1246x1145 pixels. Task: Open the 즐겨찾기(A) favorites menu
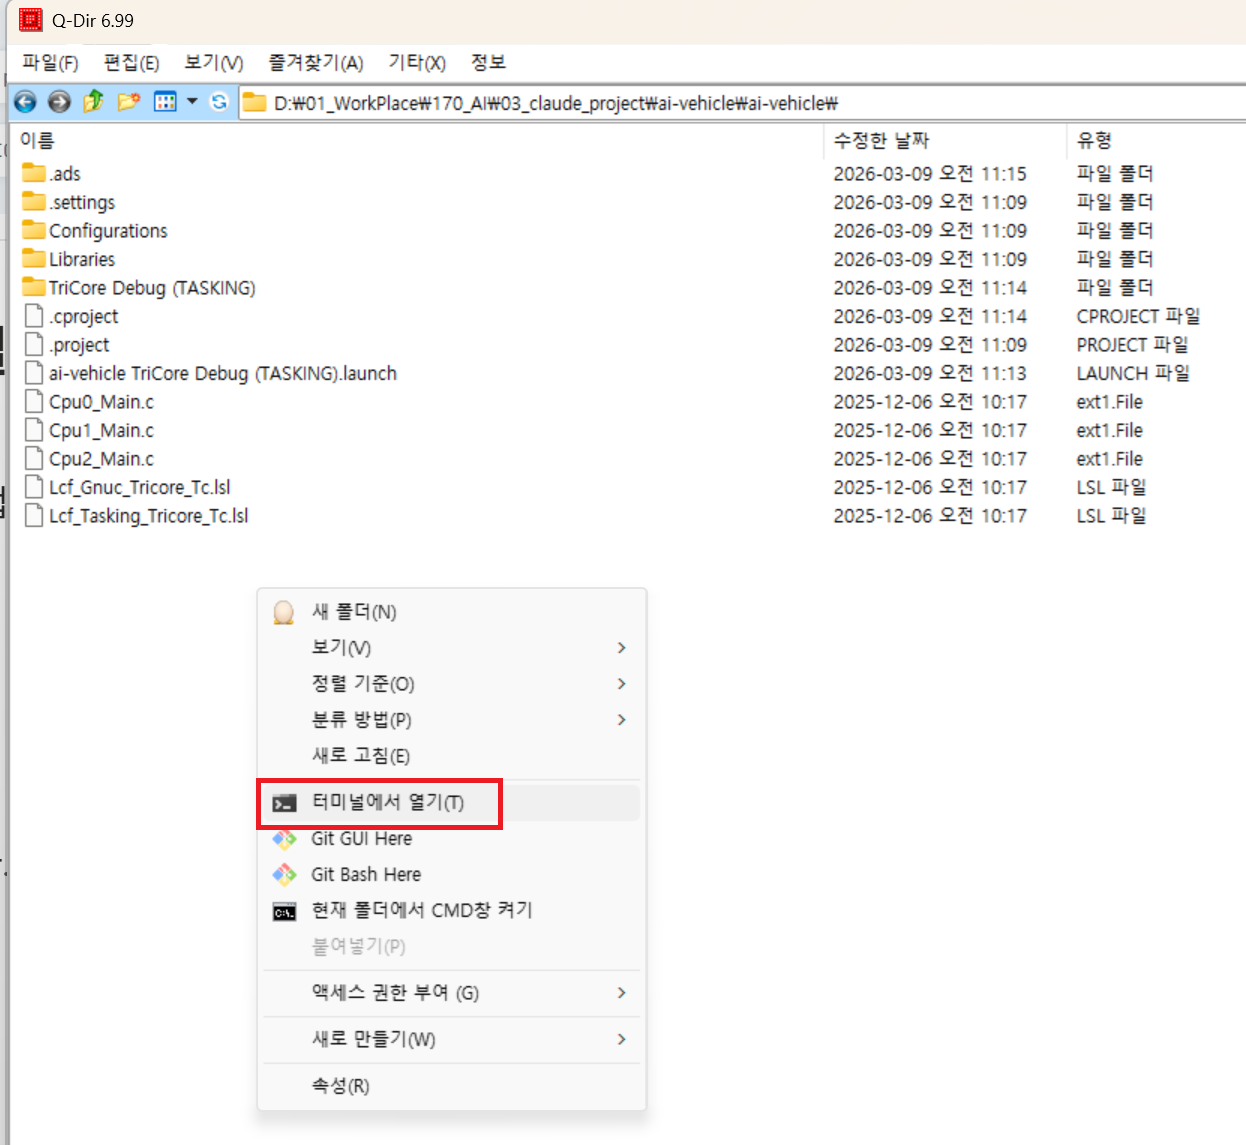(315, 63)
